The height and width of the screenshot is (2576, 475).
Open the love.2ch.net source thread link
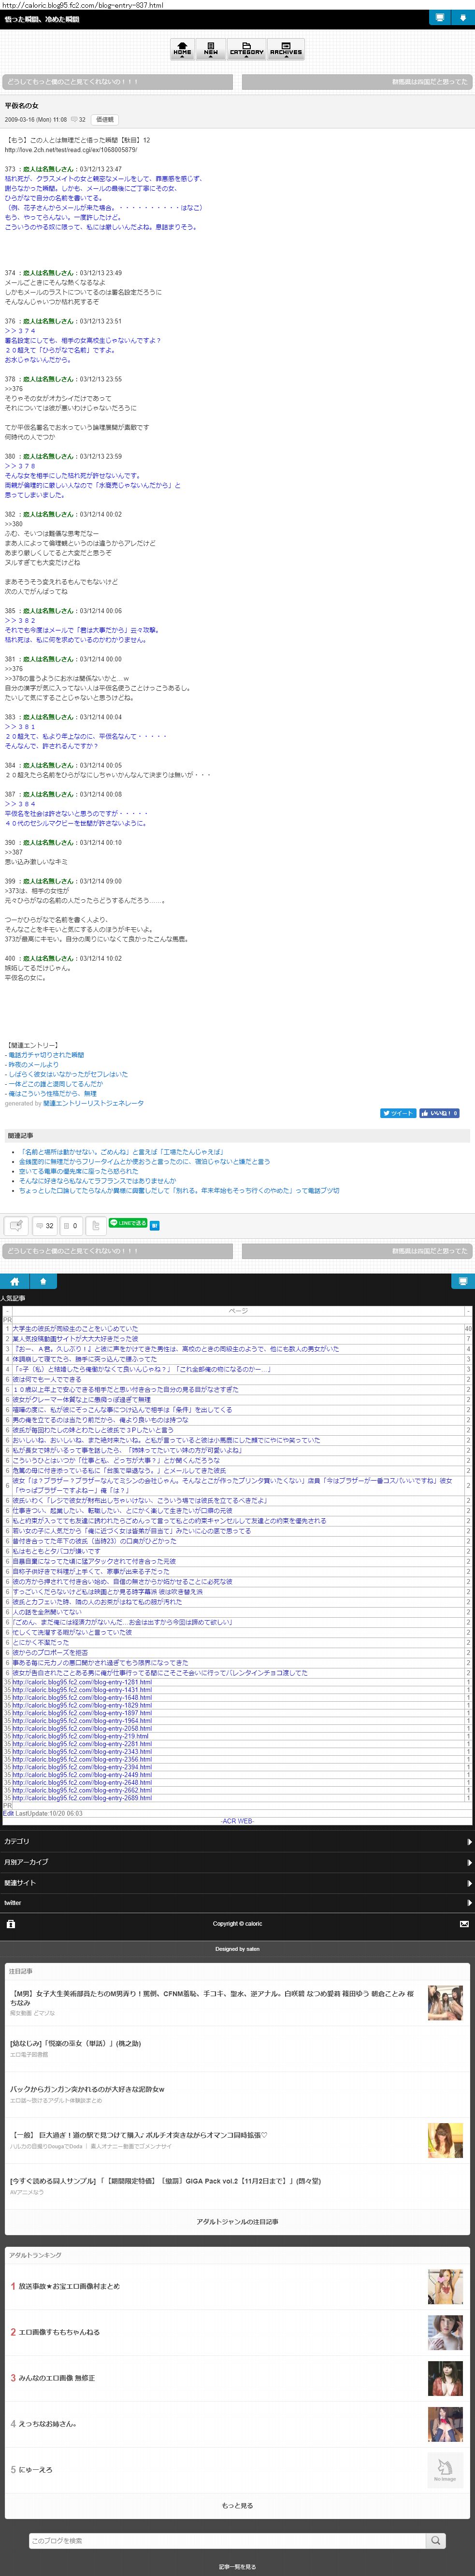point(71,150)
